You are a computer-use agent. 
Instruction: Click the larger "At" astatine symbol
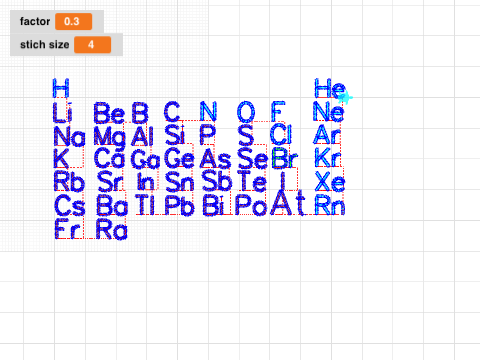pos(288,202)
